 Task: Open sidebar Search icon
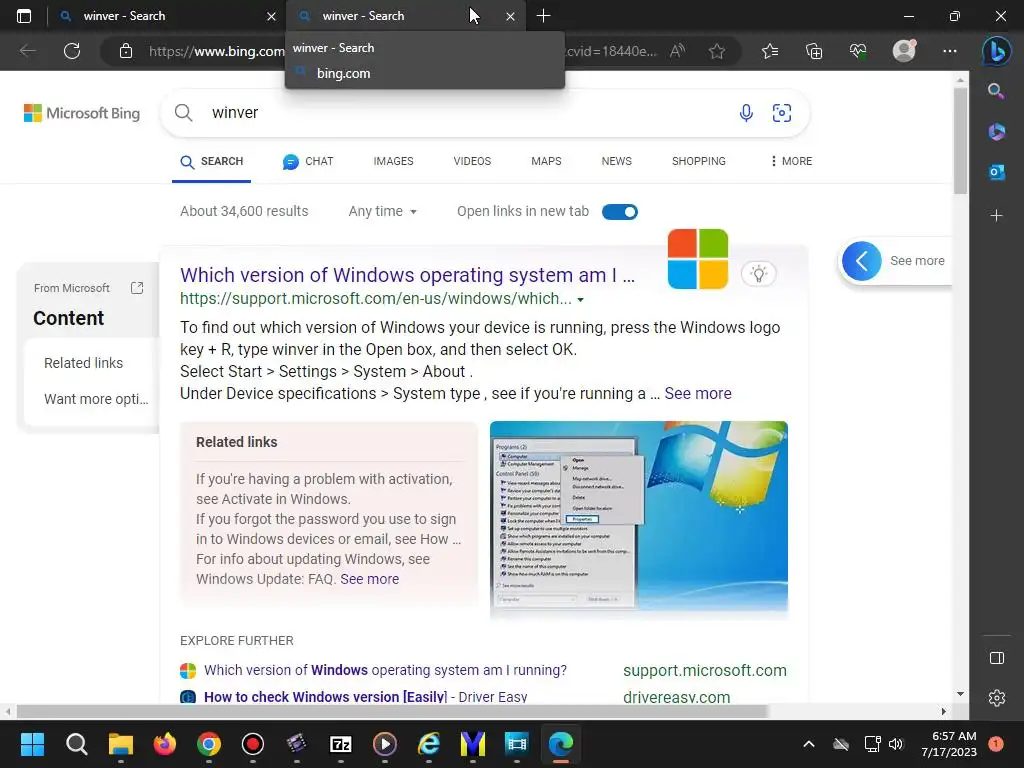click(x=996, y=91)
